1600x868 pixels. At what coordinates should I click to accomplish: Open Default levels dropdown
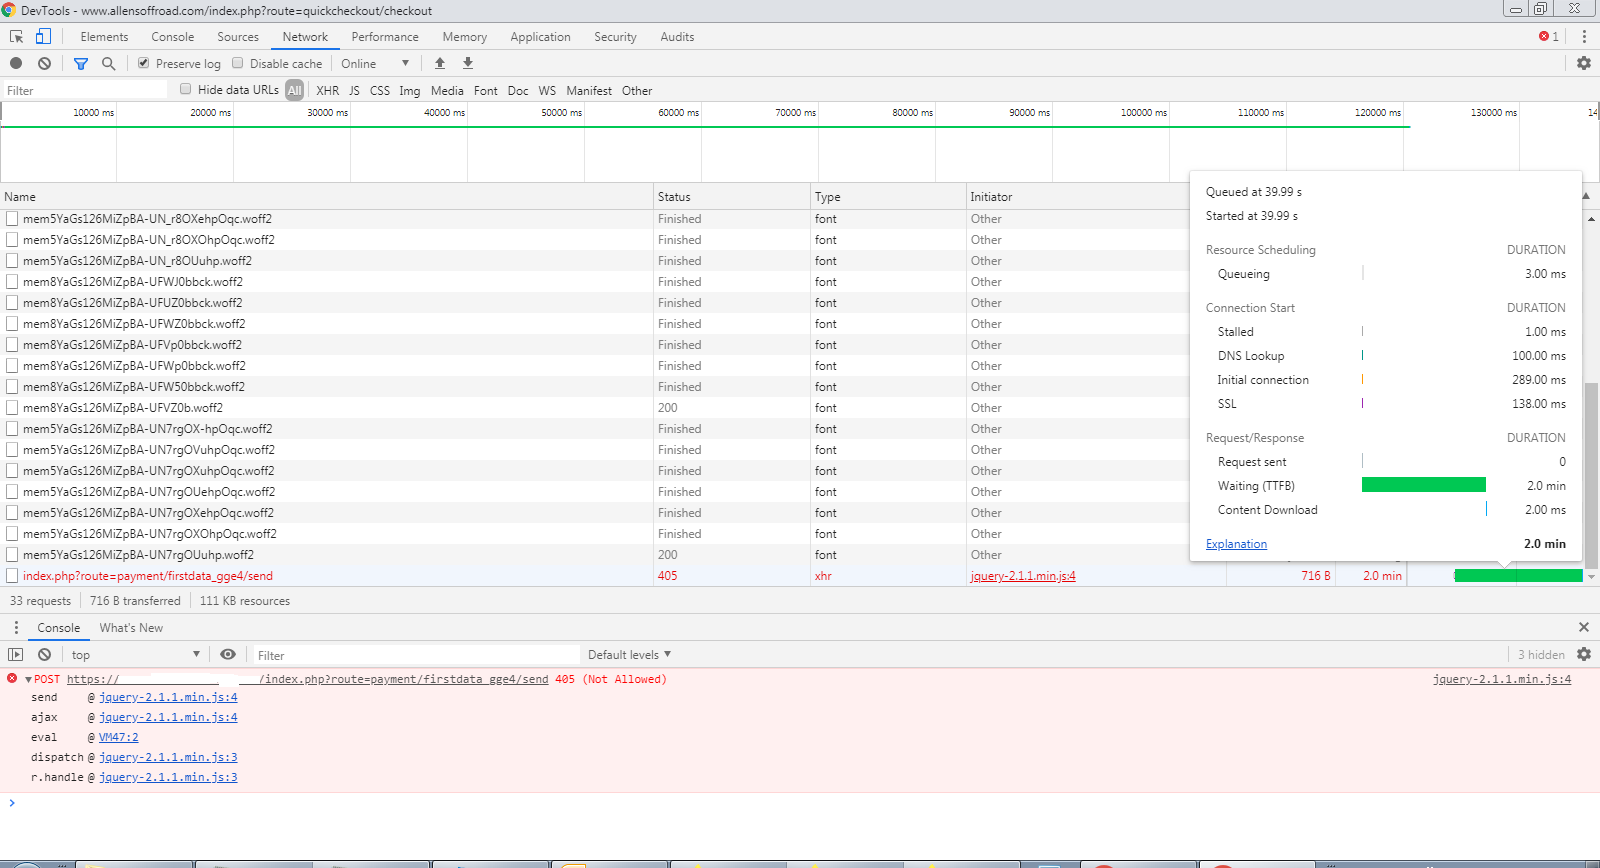tap(630, 655)
